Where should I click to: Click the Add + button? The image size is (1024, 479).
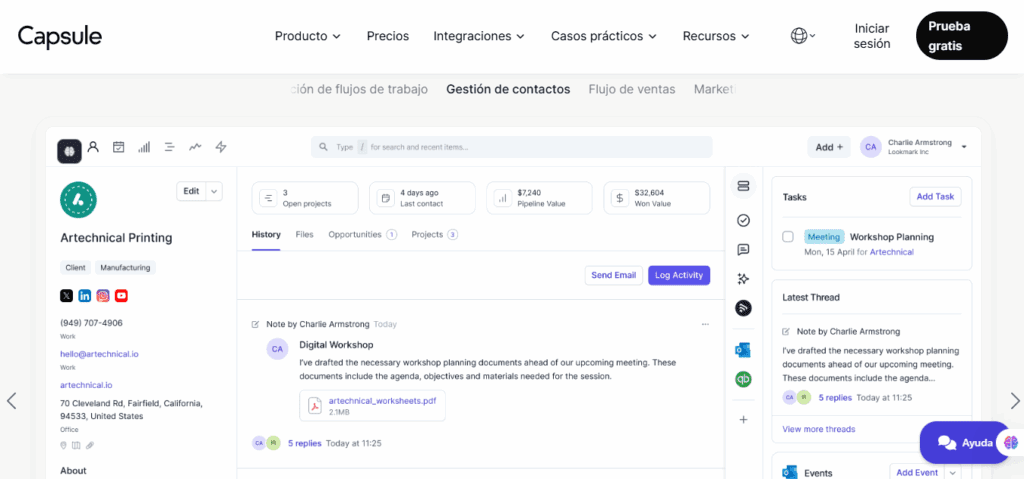click(829, 147)
